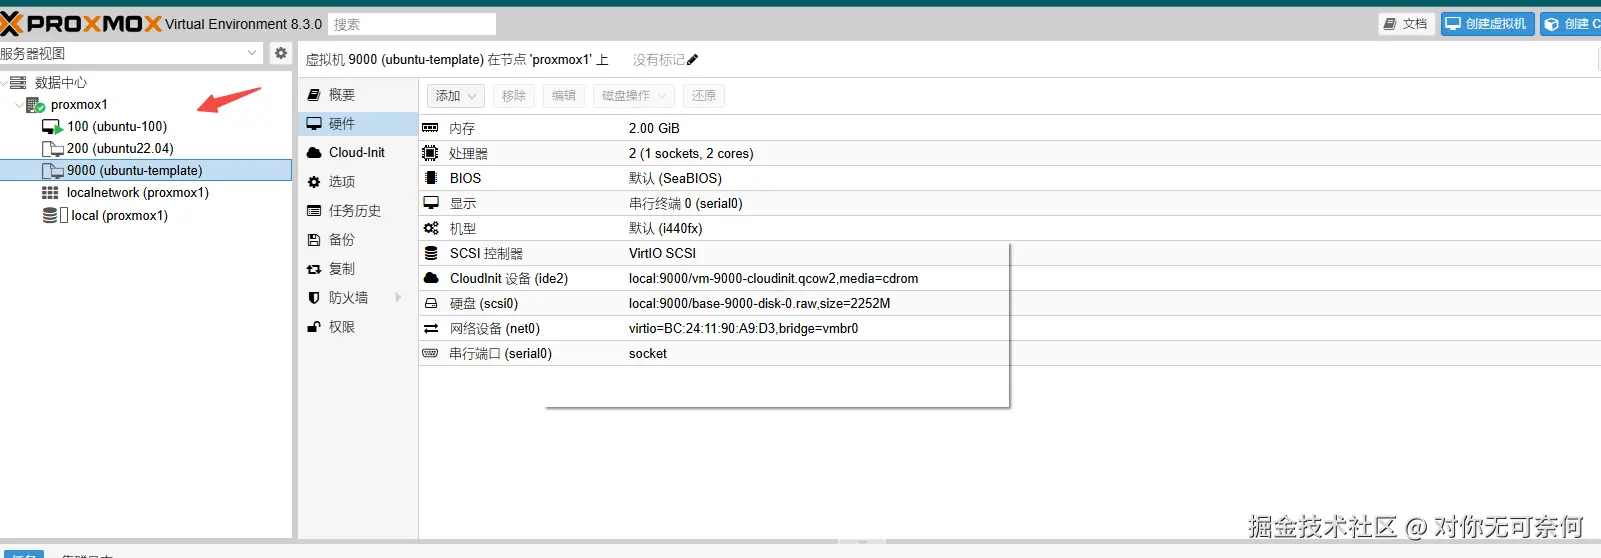Viewport: 1601px width, 558px height.
Task: Click the 2.00 GiB memory value
Action: point(654,128)
